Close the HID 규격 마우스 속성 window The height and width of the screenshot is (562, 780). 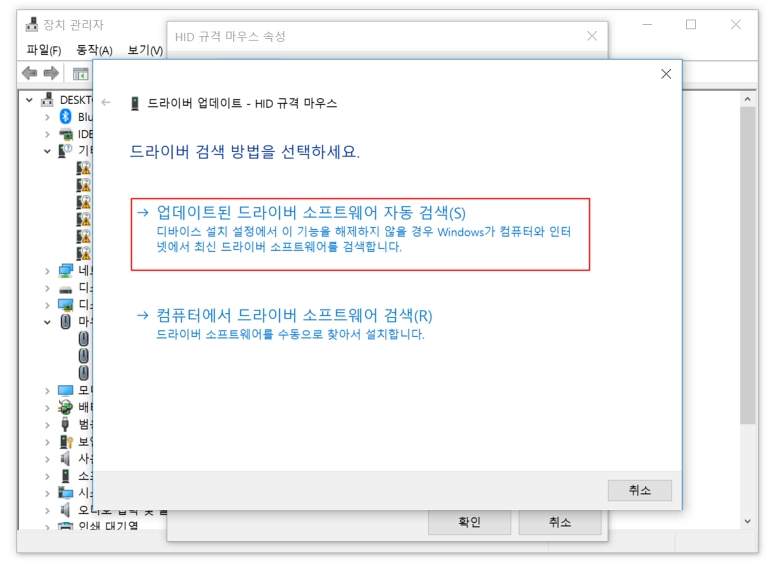(x=591, y=36)
